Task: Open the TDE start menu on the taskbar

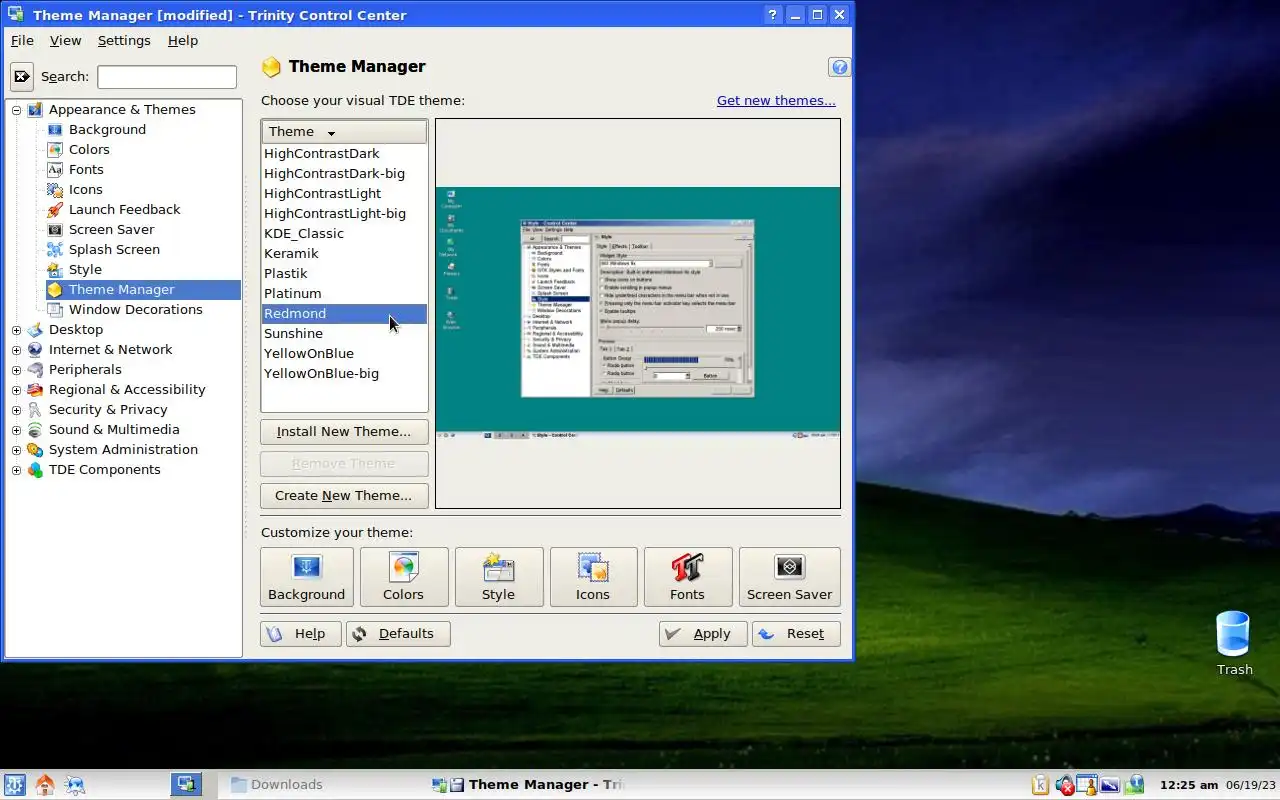Action: (x=15, y=785)
